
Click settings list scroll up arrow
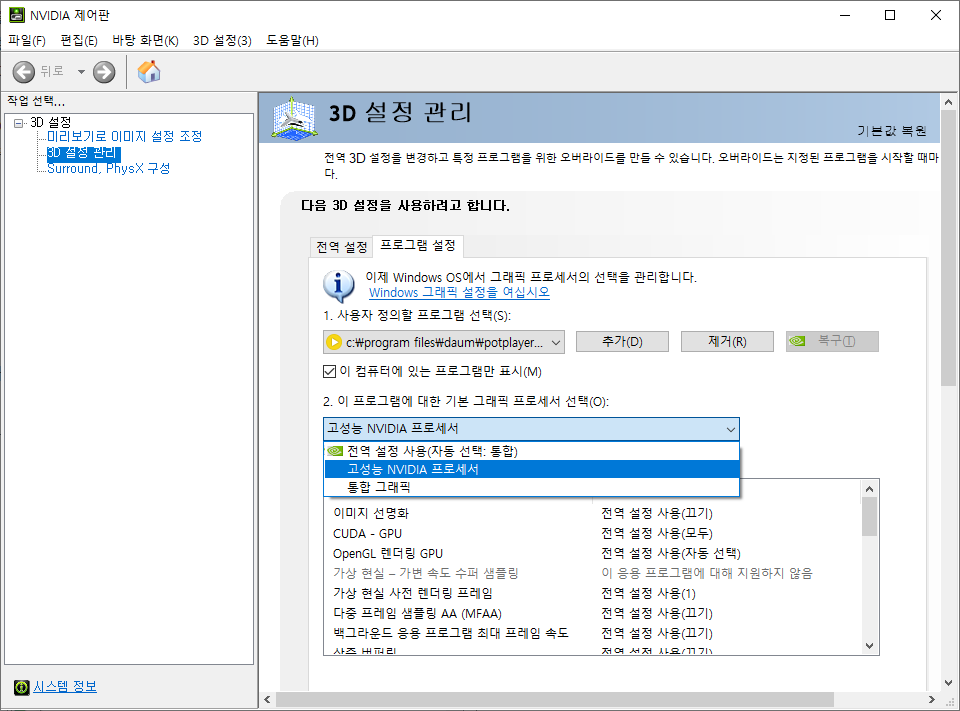coord(869,489)
